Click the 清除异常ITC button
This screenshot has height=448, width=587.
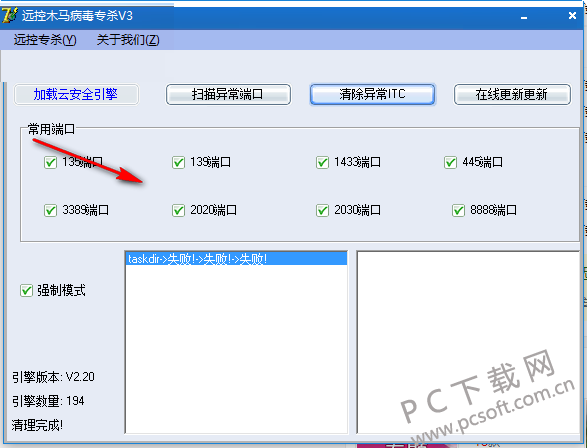372,94
